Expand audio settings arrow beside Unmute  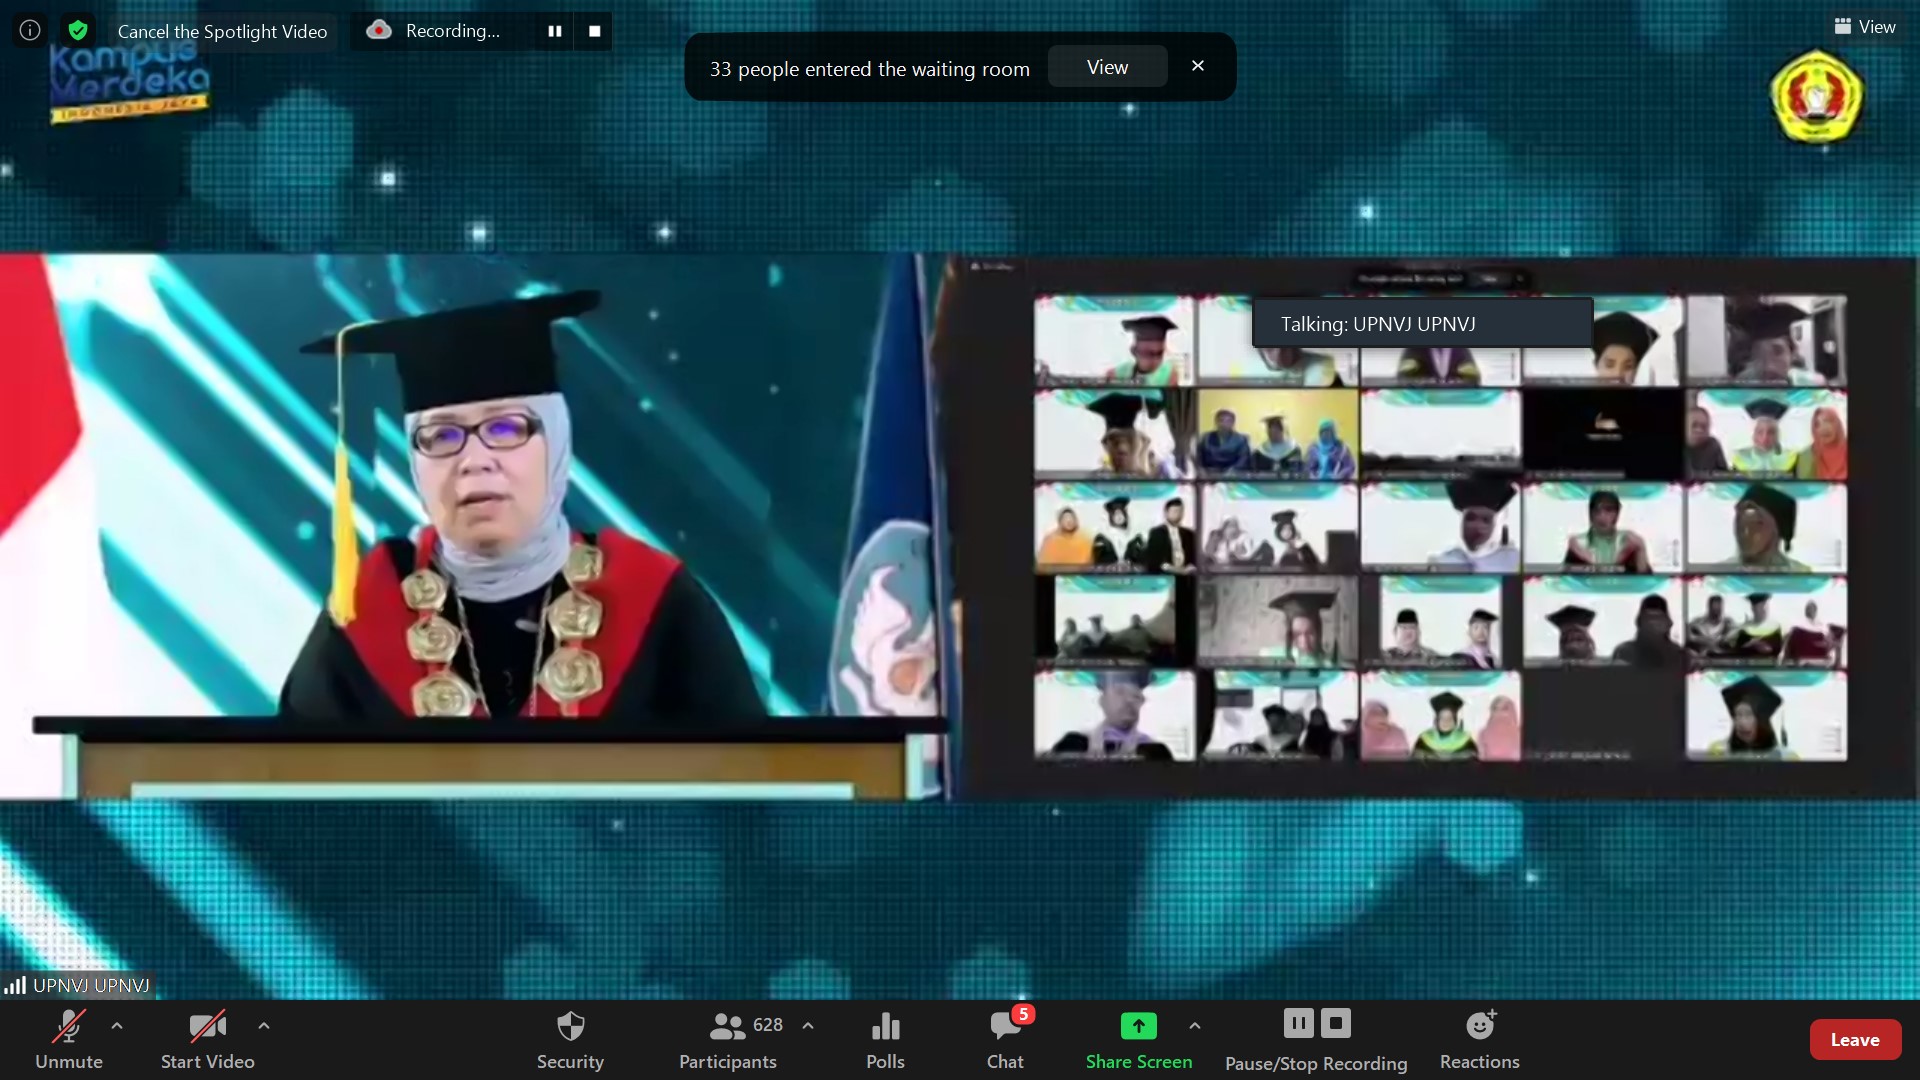click(x=117, y=1026)
